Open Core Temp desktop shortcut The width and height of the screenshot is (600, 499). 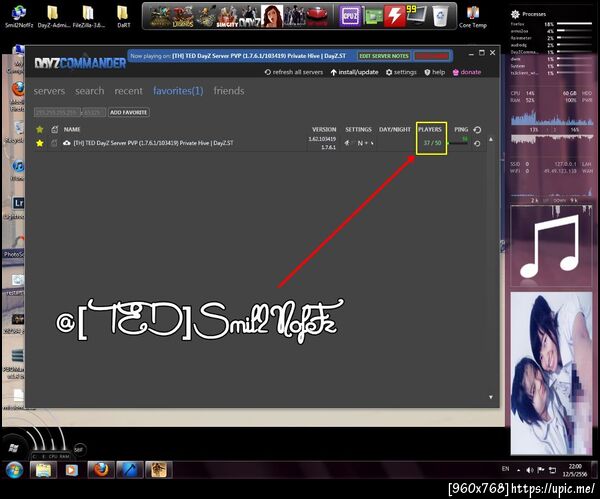coord(473,16)
